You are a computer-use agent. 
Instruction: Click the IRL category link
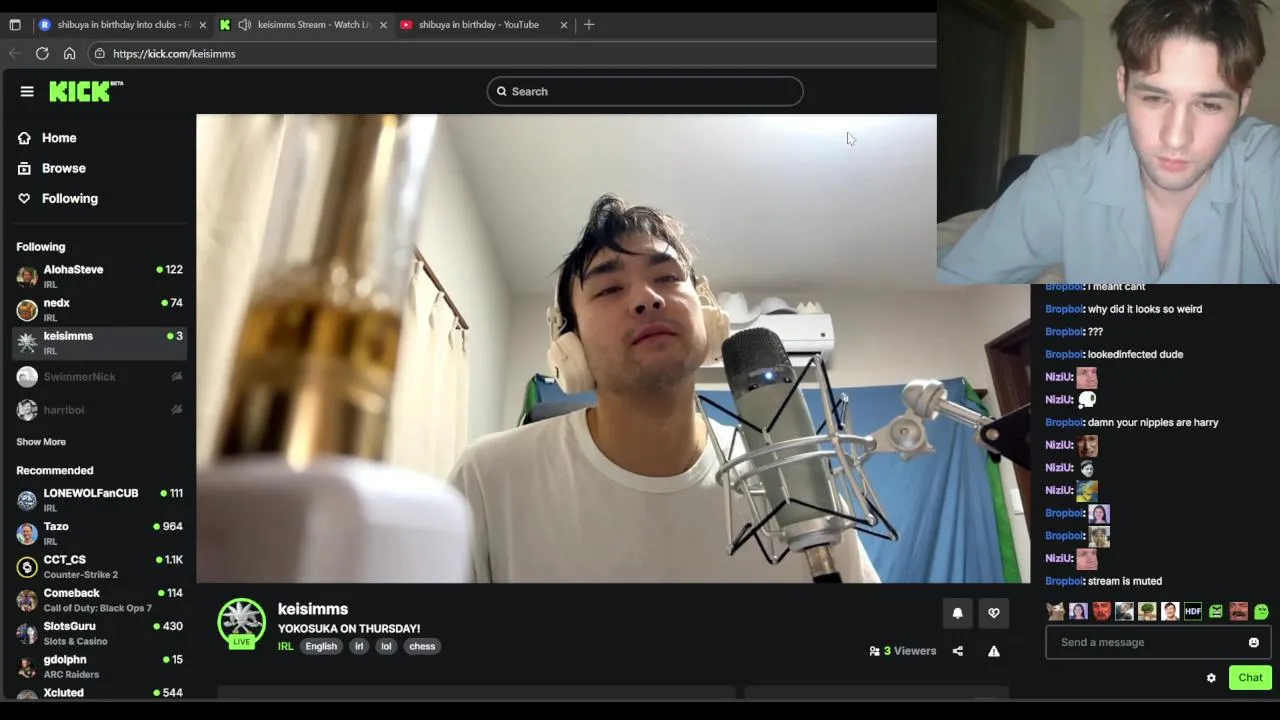285,646
